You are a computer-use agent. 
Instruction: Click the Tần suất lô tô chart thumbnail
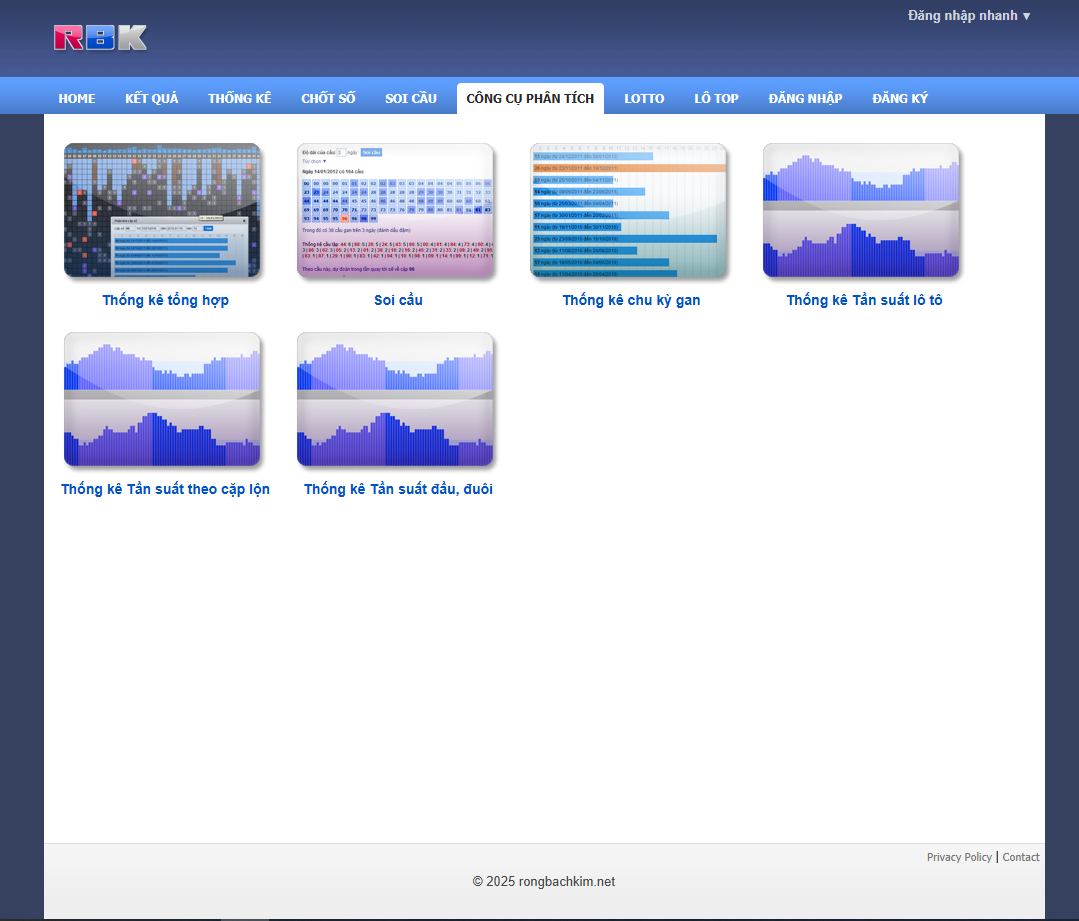(861, 210)
